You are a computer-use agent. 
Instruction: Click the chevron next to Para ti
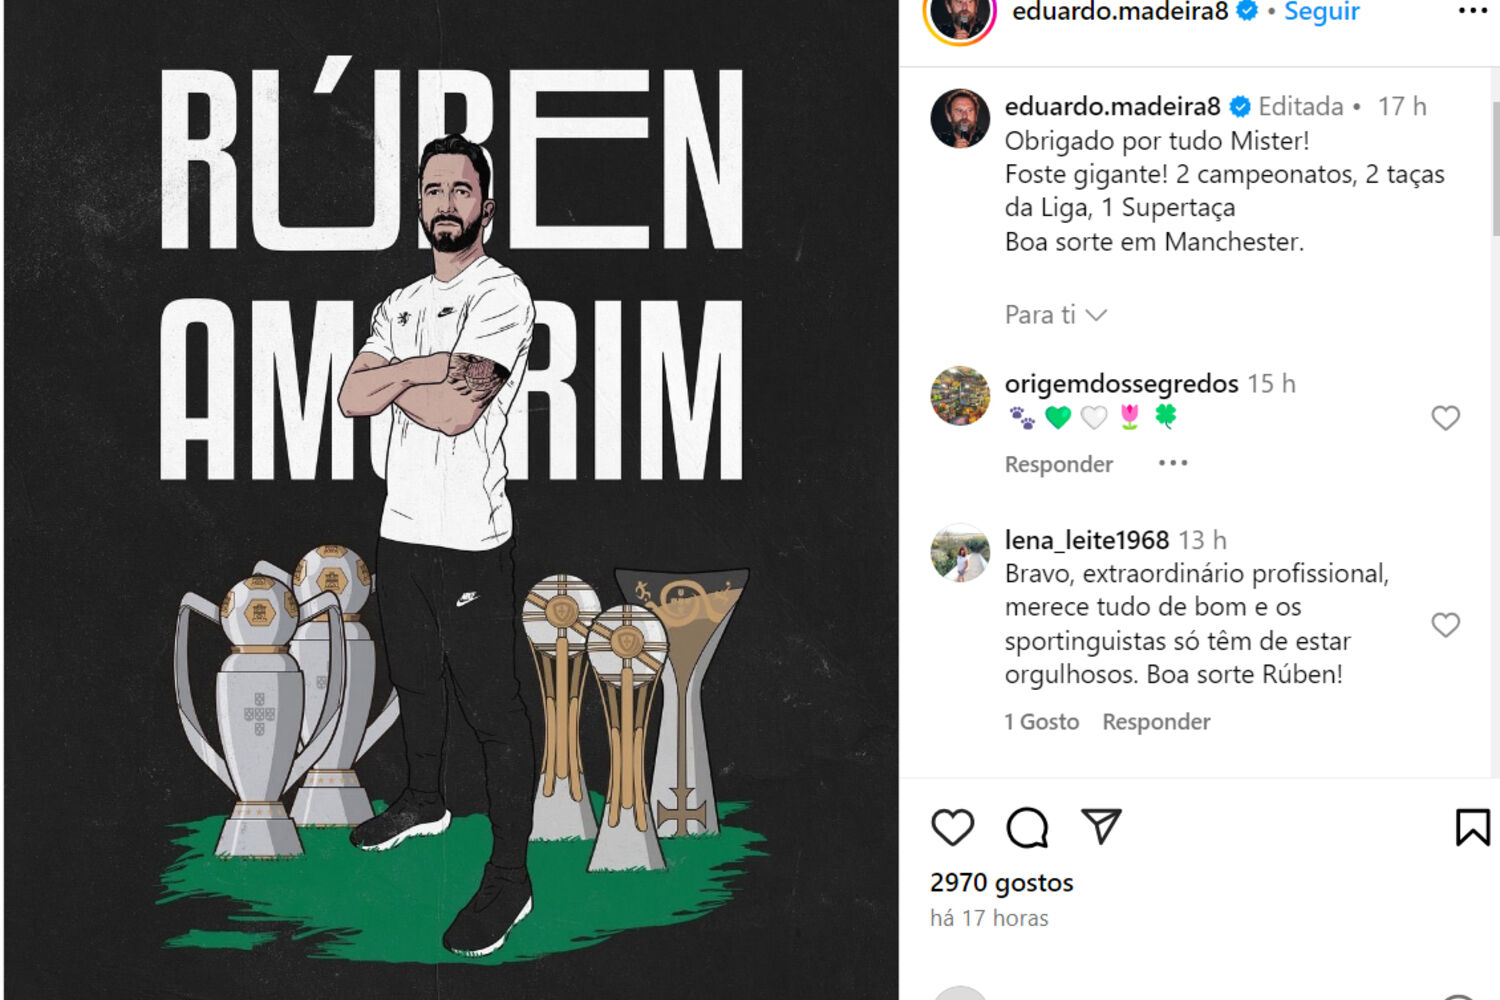point(1097,315)
